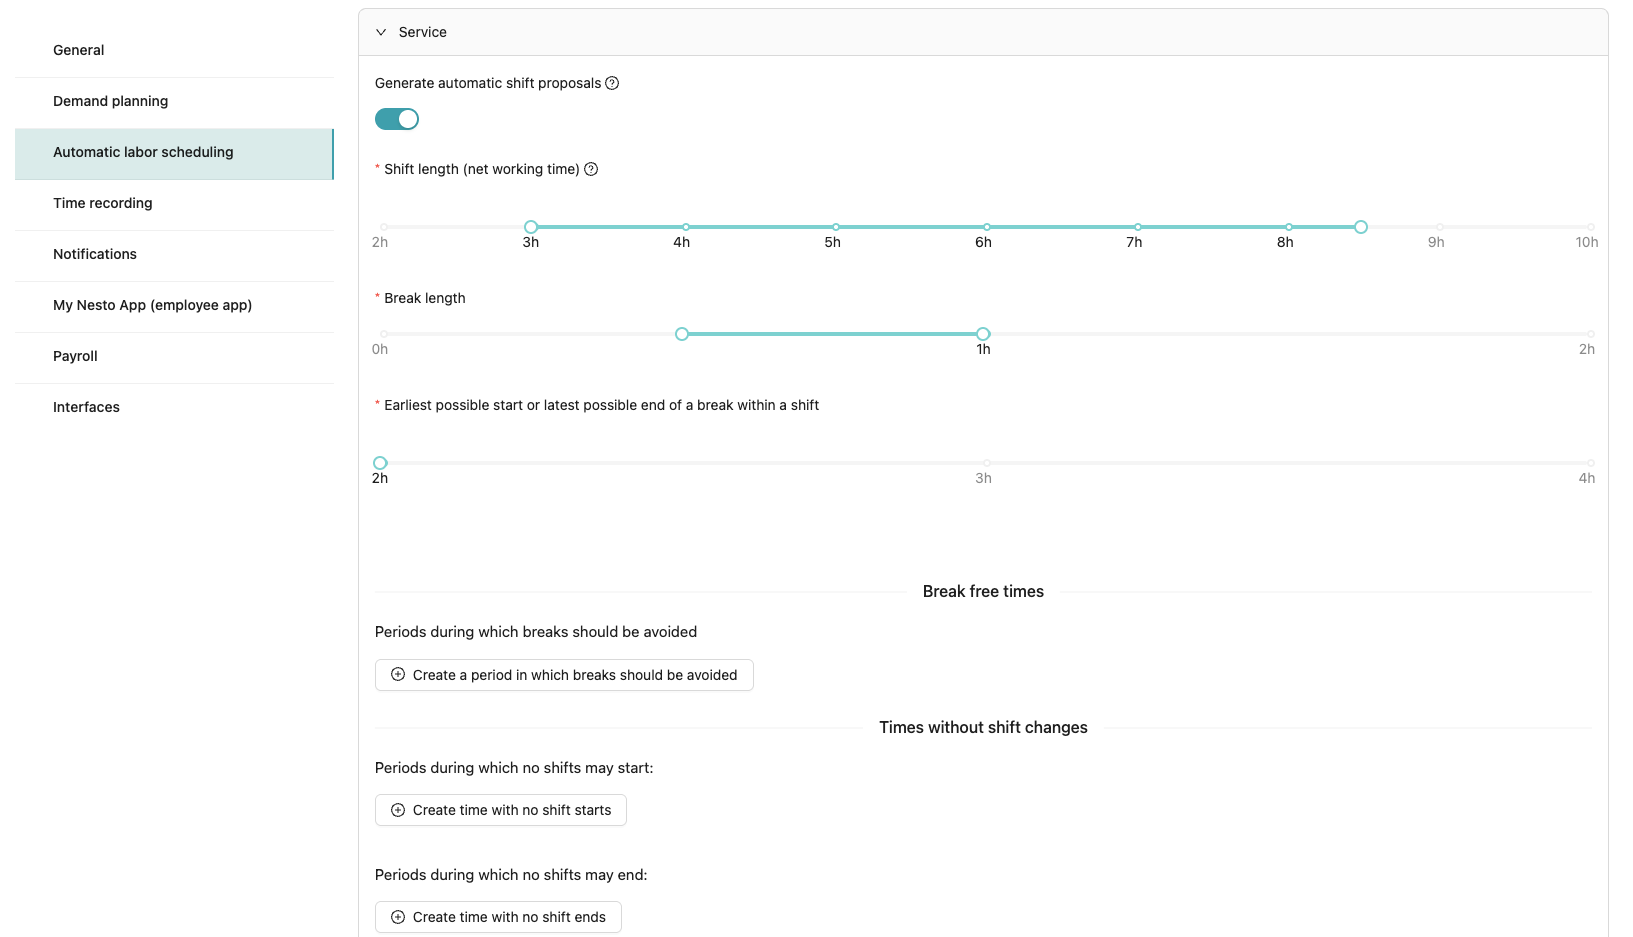Image resolution: width=1633 pixels, height=937 pixels.
Task: Open General settings tab
Action: [x=79, y=50]
